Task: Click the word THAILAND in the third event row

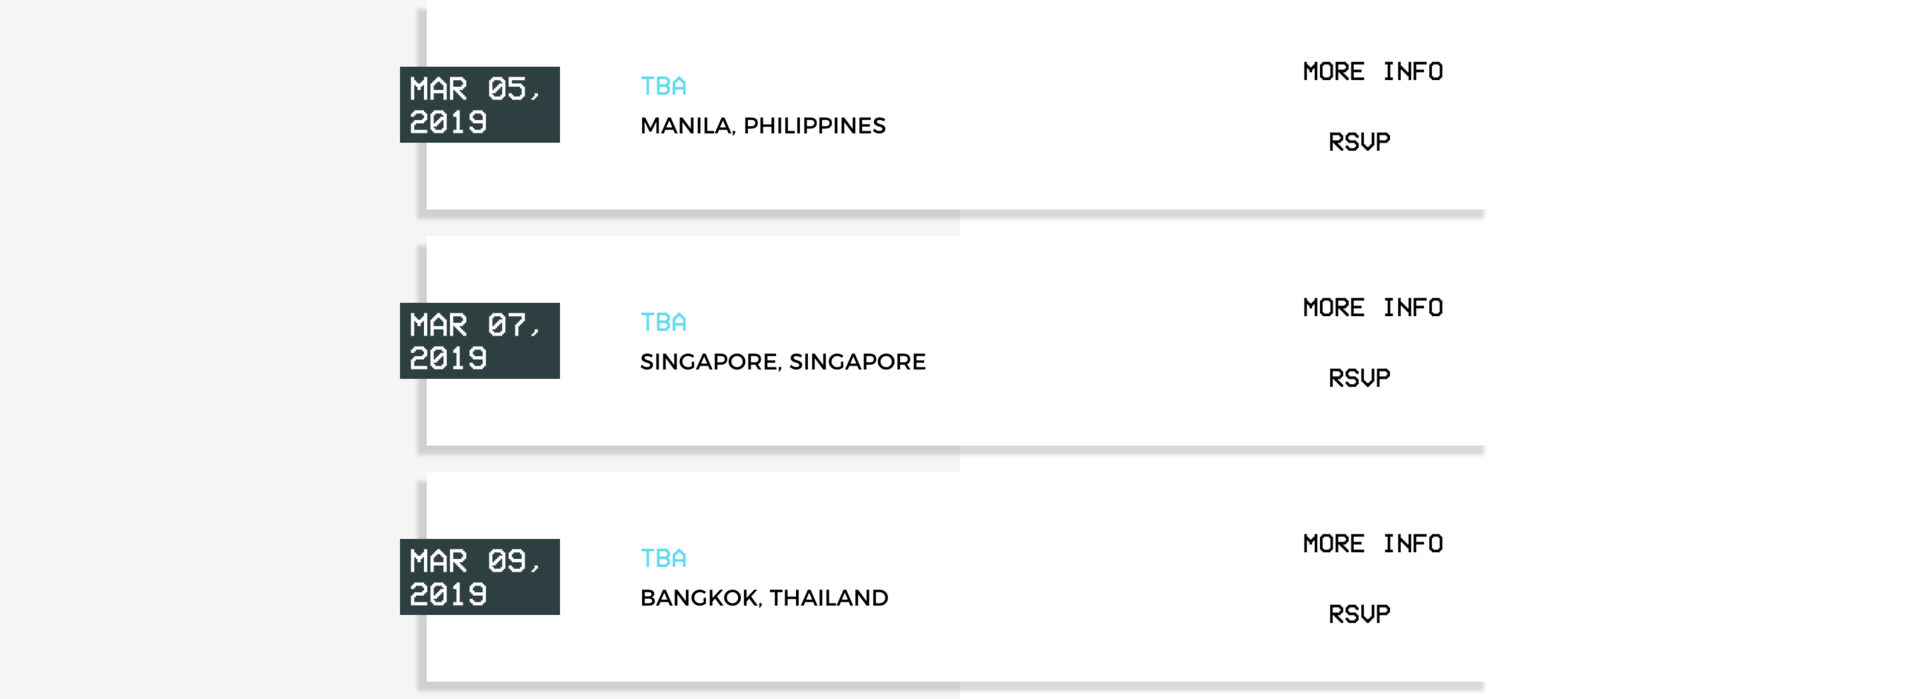Action: pos(828,598)
